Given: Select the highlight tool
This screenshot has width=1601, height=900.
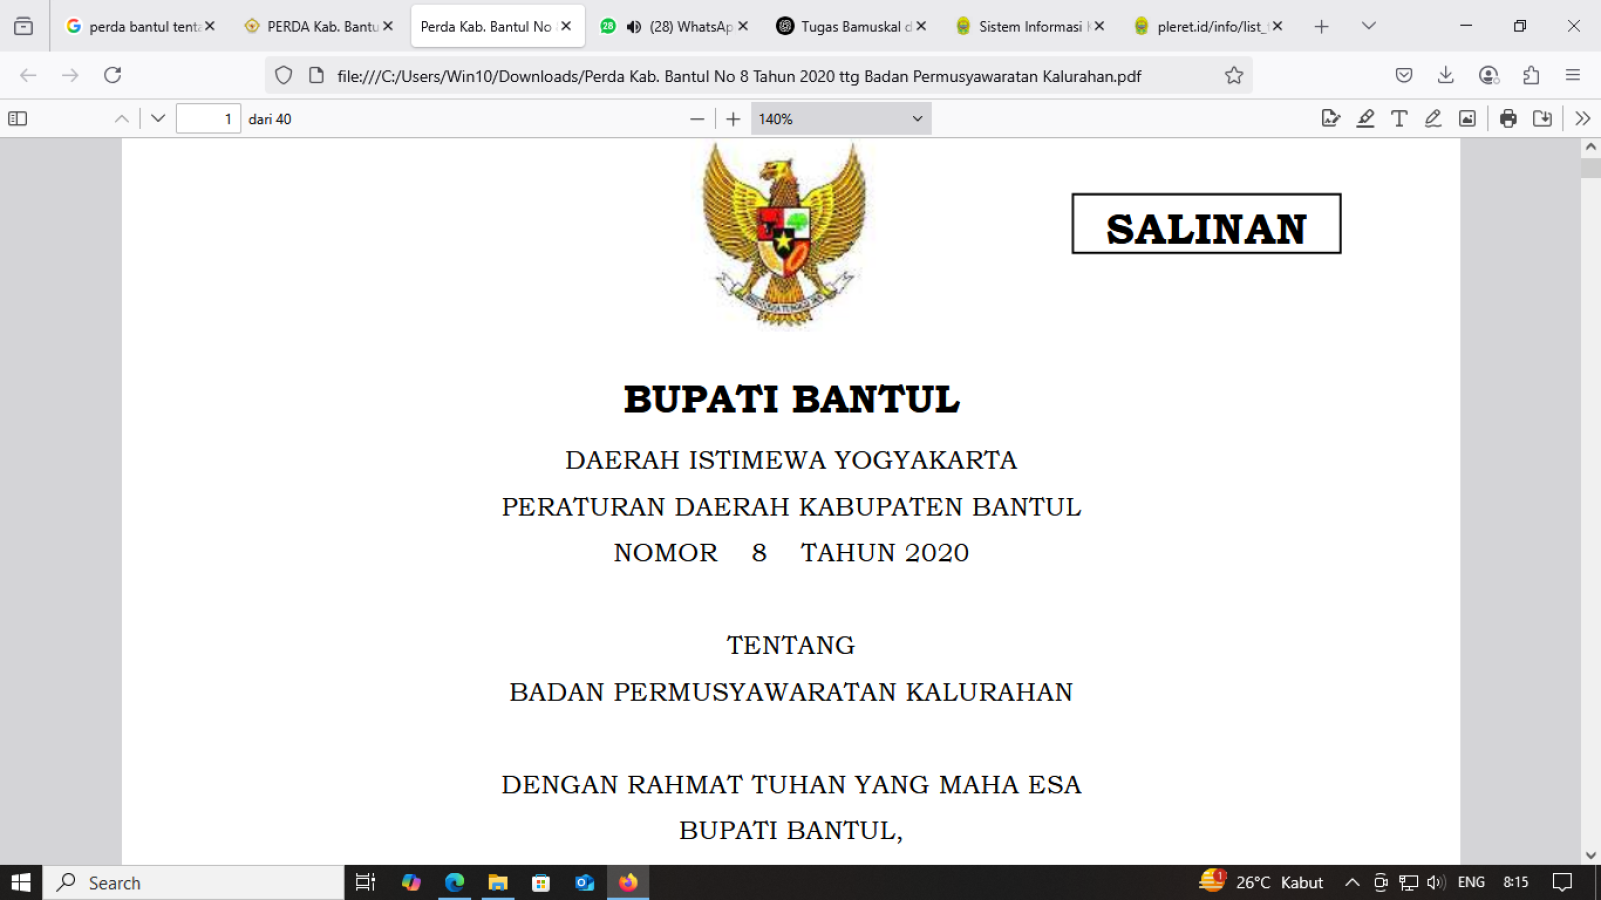Looking at the screenshot, I should point(1365,119).
